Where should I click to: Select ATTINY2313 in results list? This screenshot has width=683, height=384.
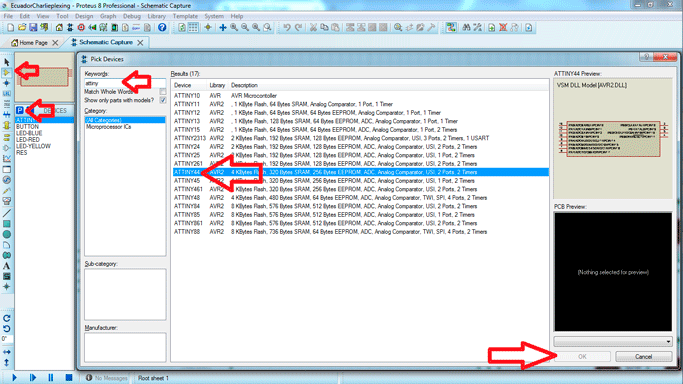coord(360,138)
